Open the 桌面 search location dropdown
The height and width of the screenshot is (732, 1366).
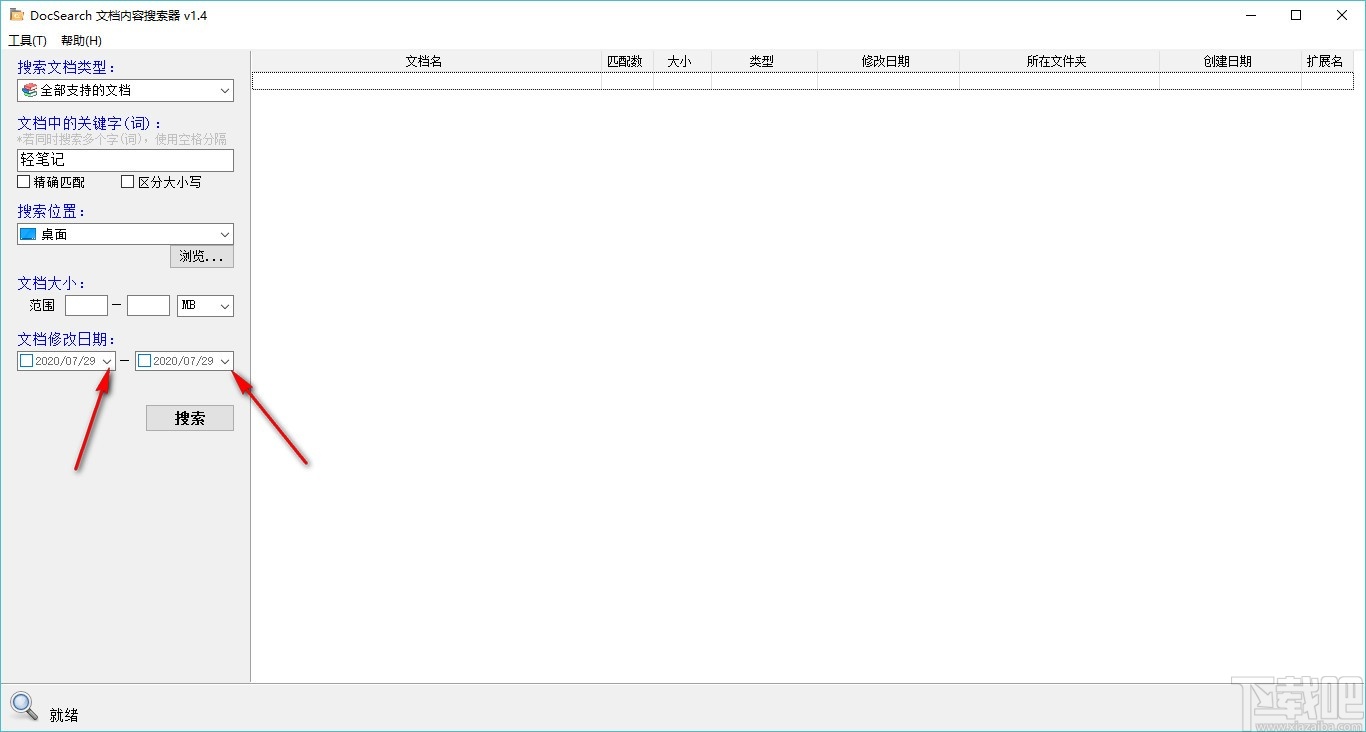[224, 234]
